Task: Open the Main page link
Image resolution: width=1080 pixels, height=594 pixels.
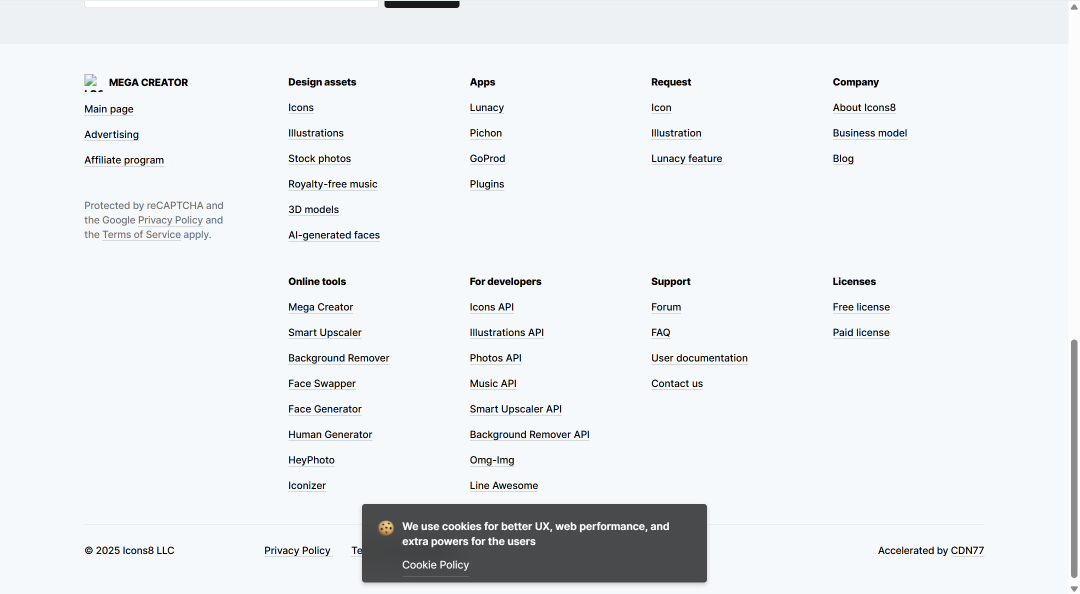Action: click(109, 109)
